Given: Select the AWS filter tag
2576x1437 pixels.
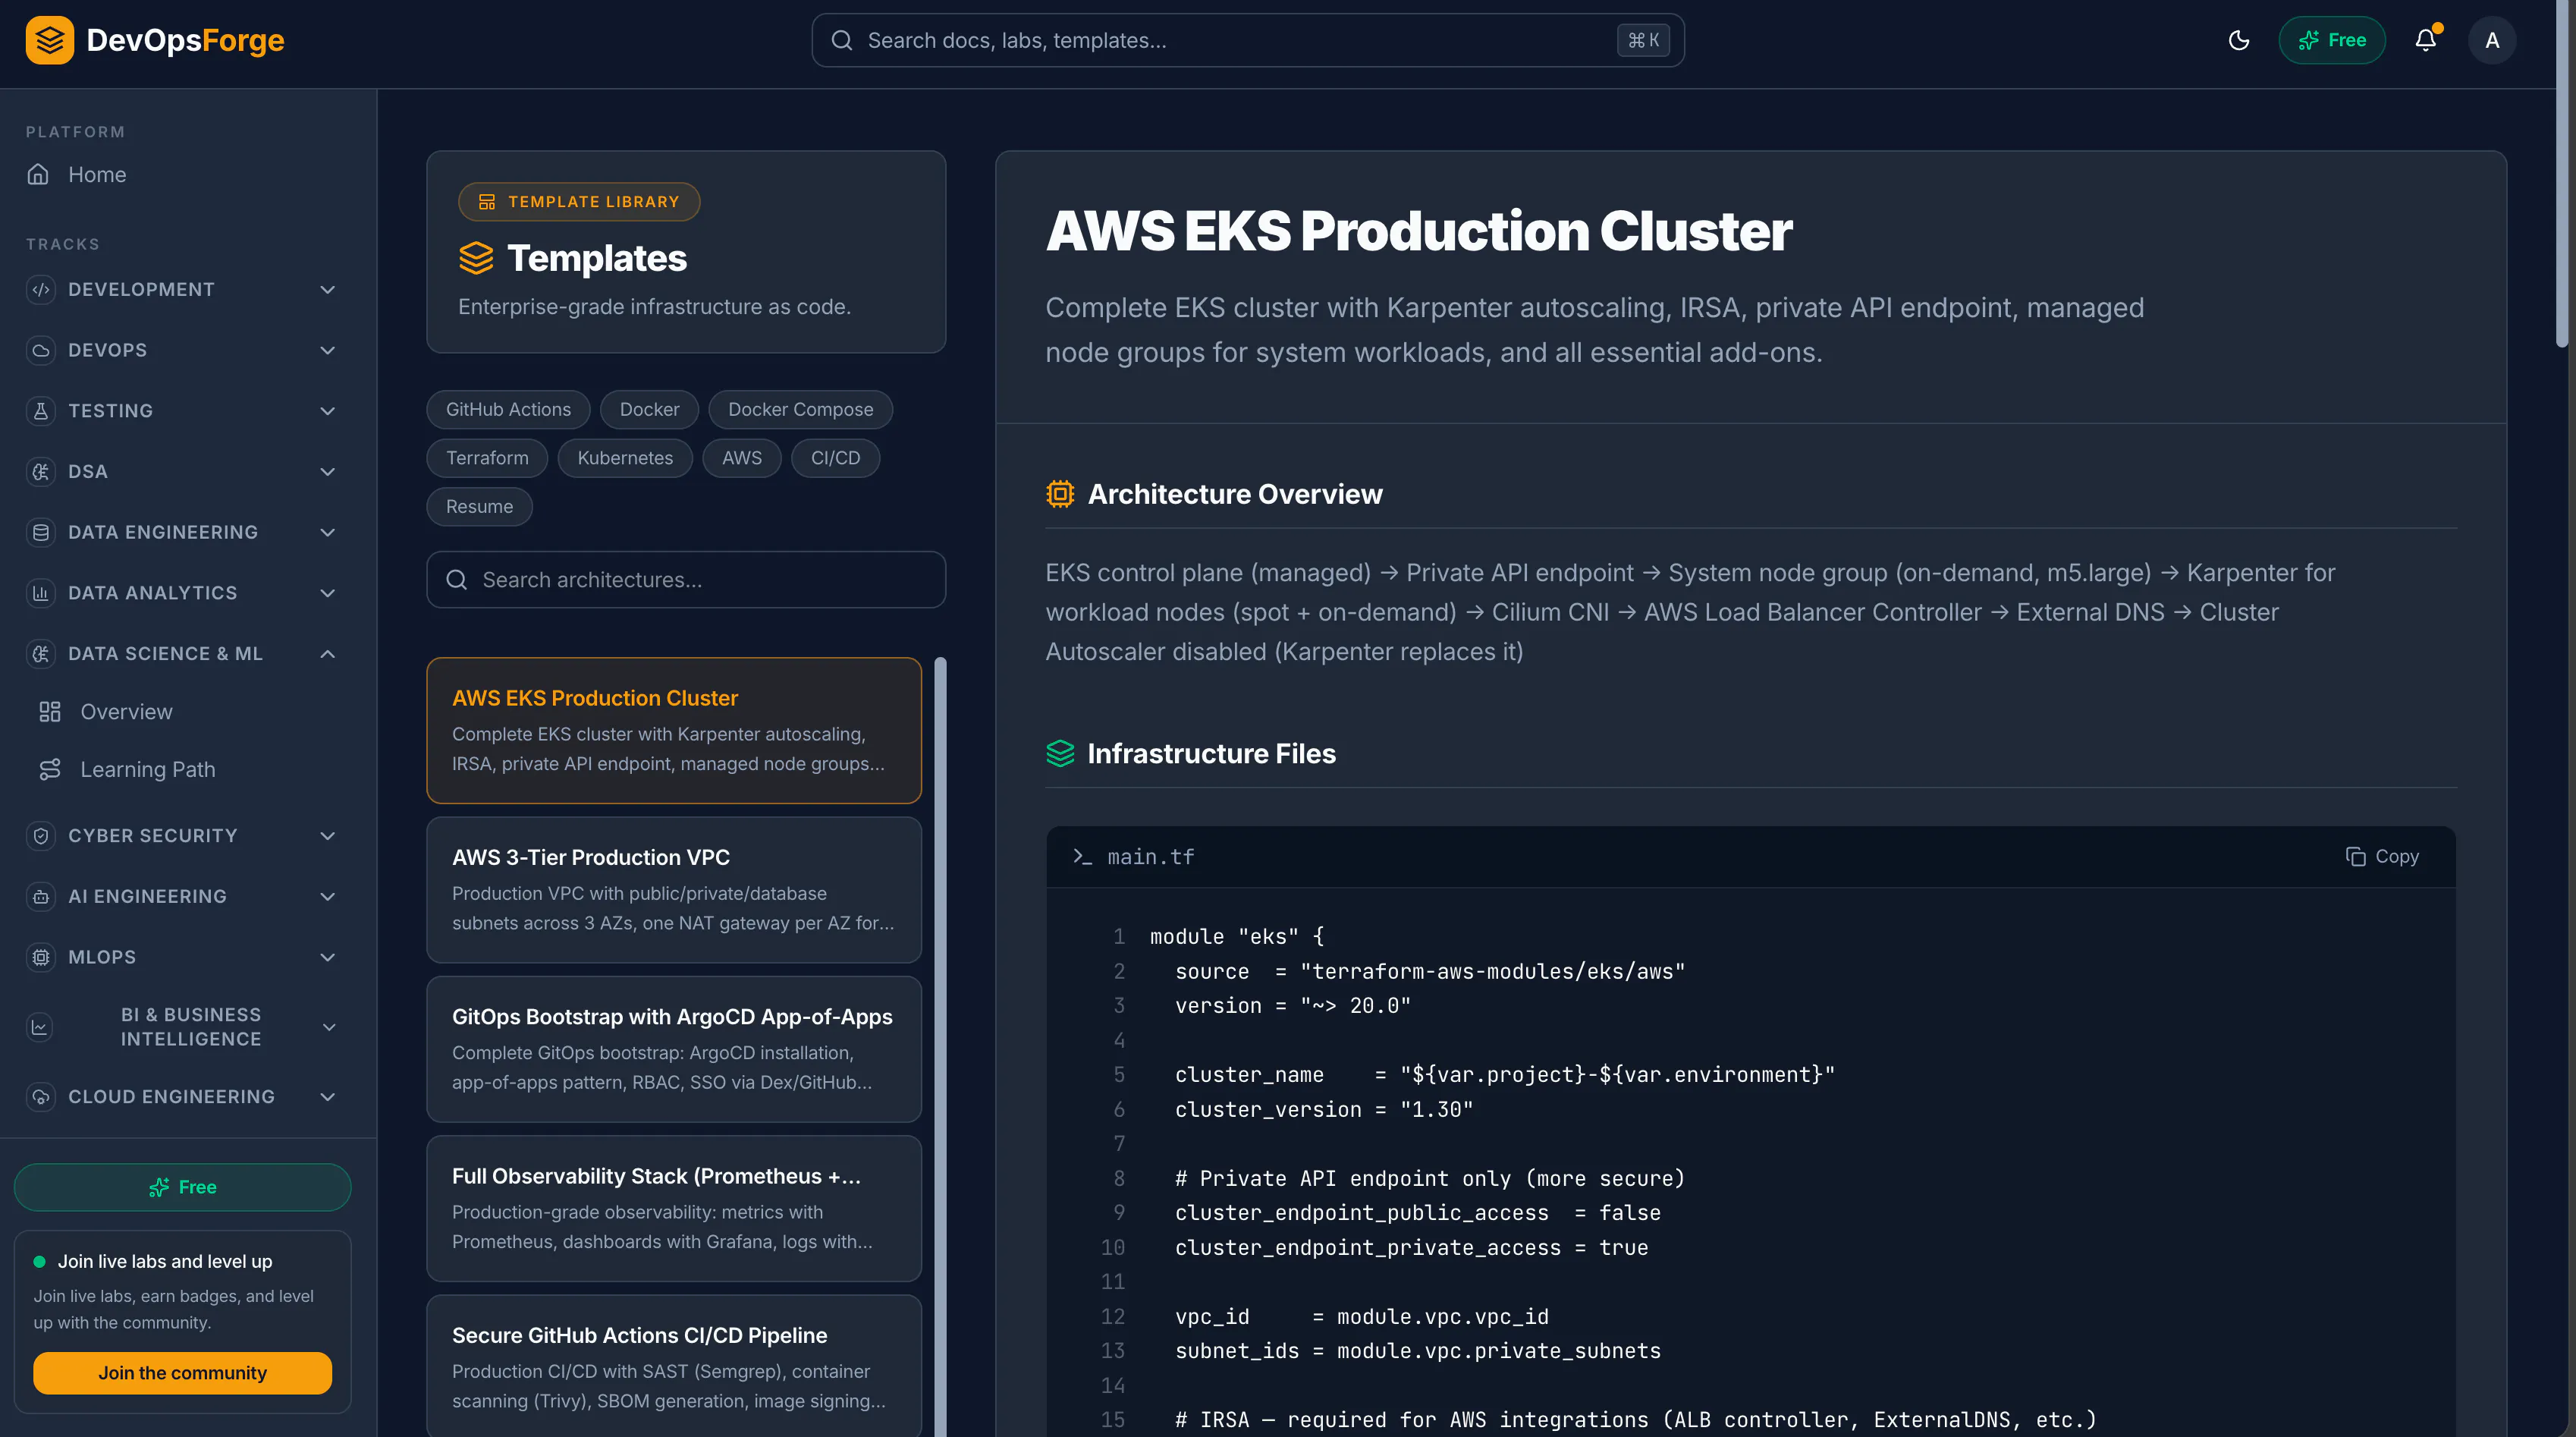Looking at the screenshot, I should point(742,458).
